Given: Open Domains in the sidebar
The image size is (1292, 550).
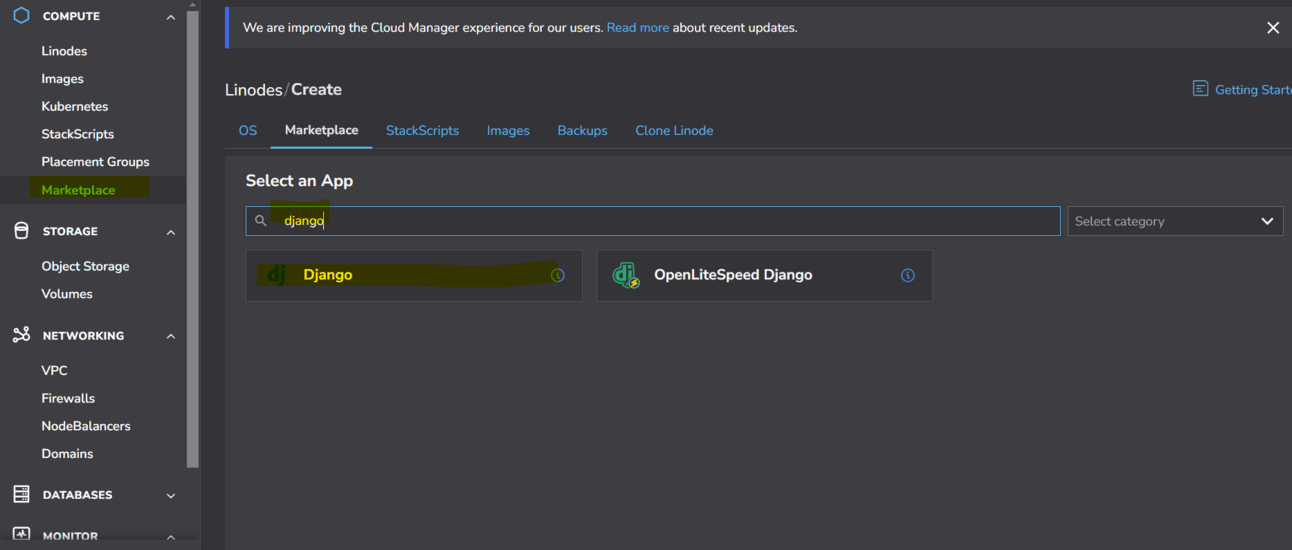Looking at the screenshot, I should (67, 454).
